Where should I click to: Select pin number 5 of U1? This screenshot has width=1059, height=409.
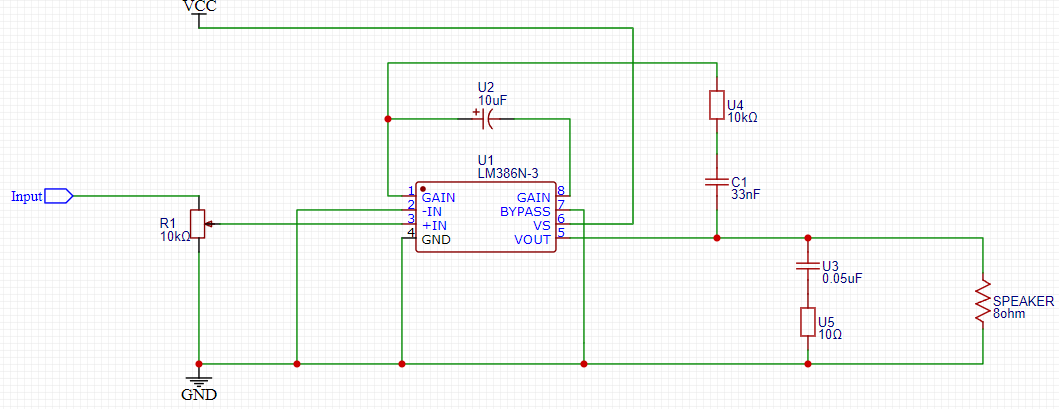point(561,231)
